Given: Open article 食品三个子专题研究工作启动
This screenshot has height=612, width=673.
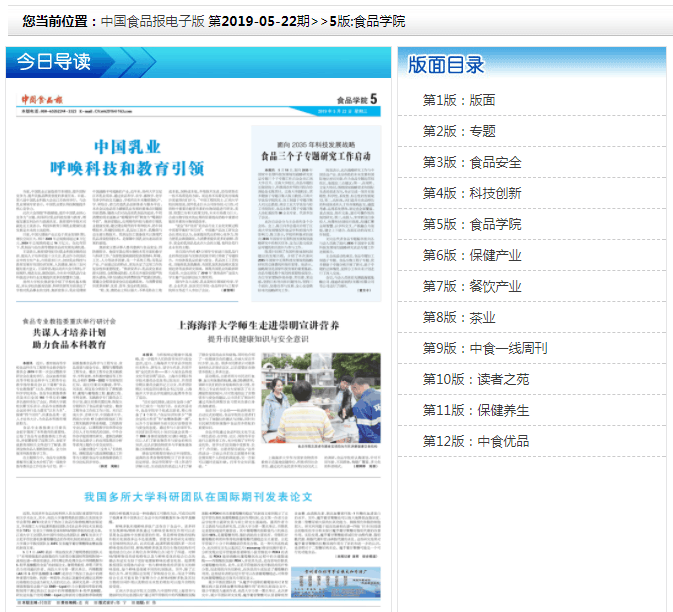Looking at the screenshot, I should (315, 157).
